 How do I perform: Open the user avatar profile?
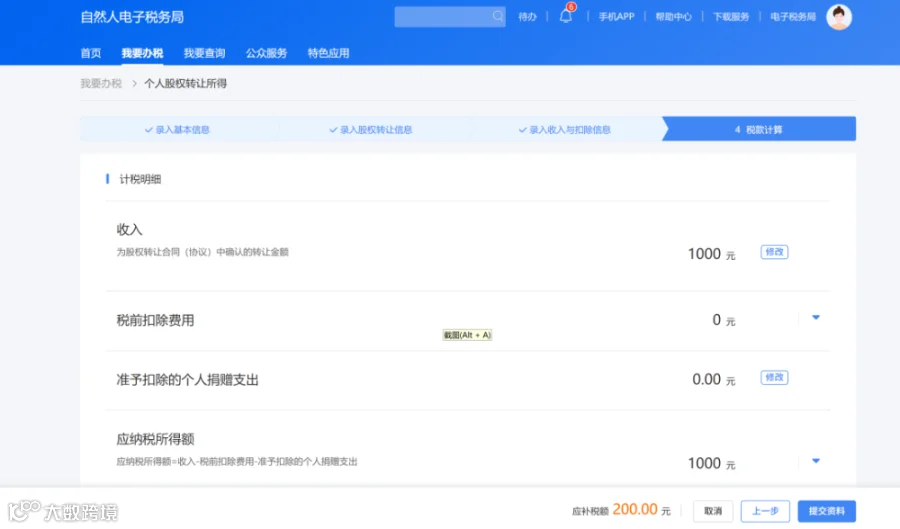pos(839,17)
